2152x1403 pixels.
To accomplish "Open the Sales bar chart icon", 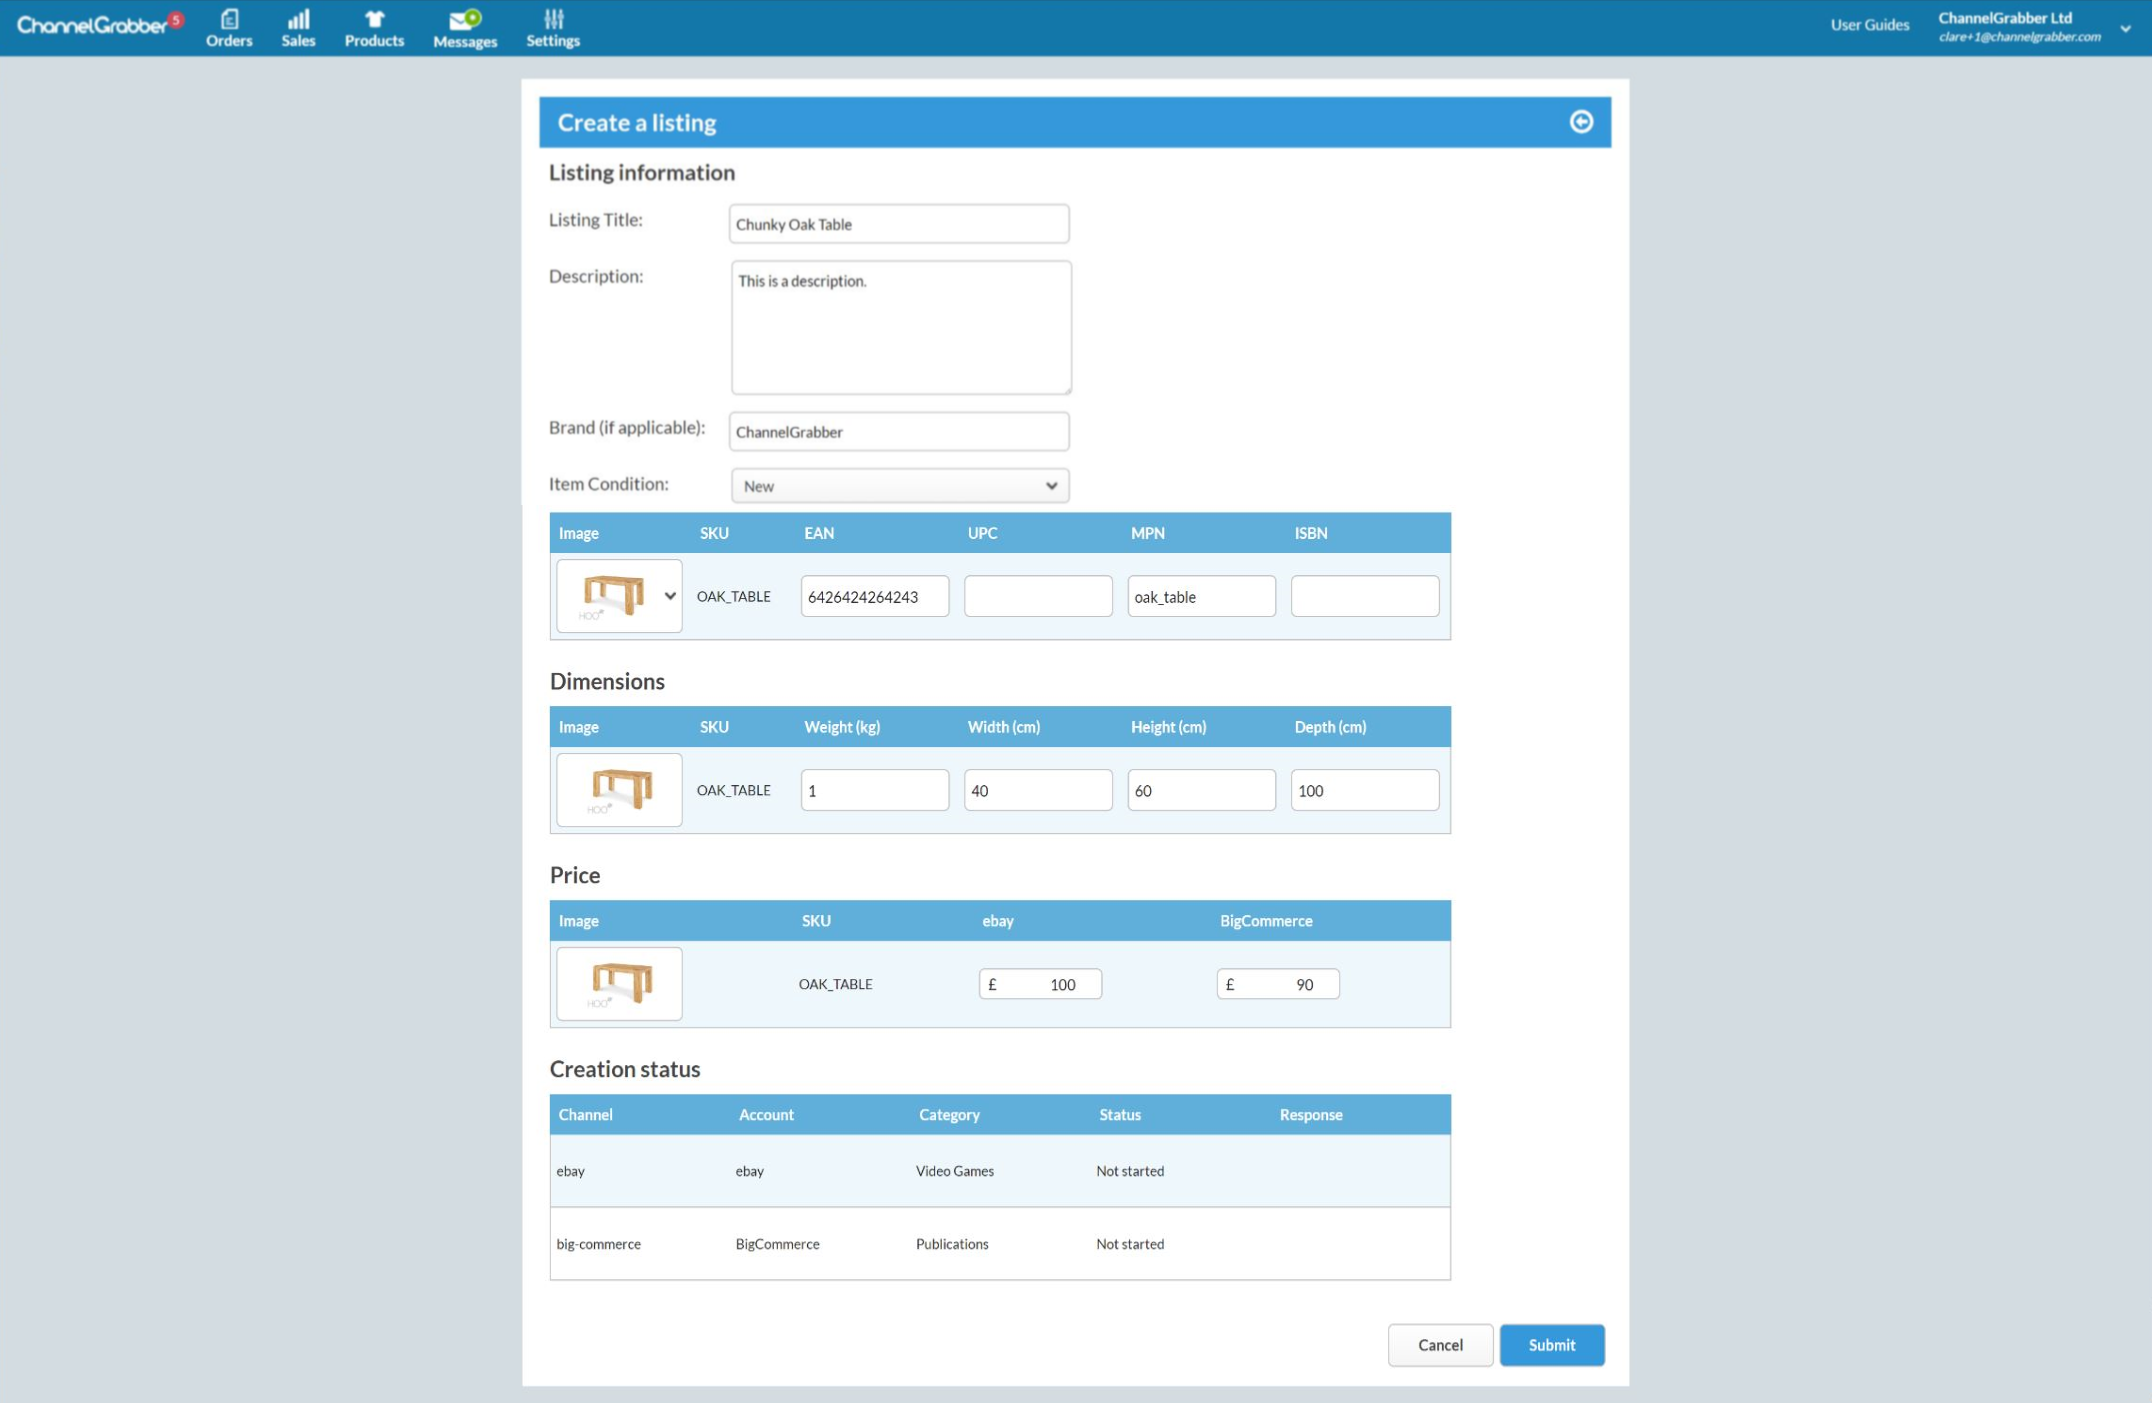I will tap(298, 20).
